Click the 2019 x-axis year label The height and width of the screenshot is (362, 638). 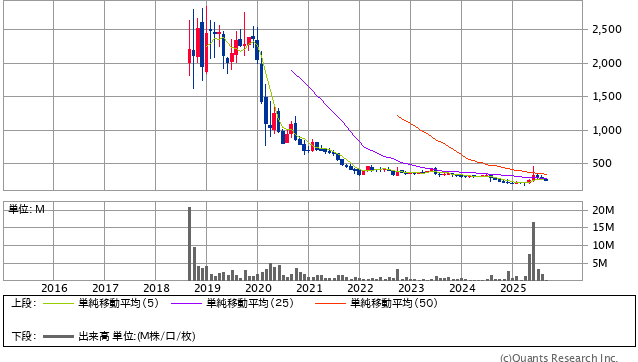pos(207,288)
